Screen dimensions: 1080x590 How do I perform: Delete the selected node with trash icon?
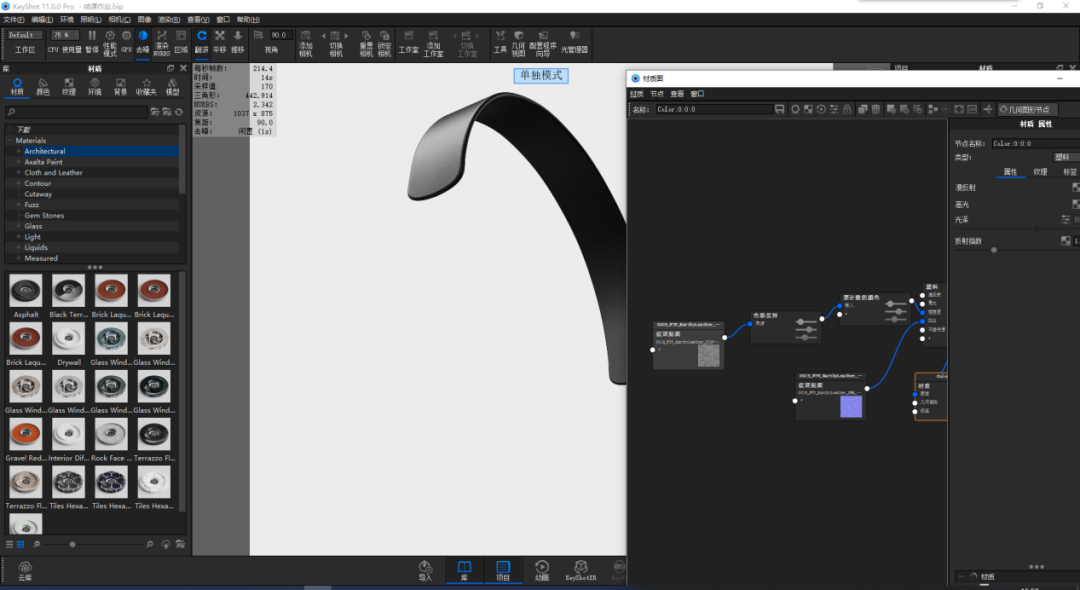click(x=875, y=109)
